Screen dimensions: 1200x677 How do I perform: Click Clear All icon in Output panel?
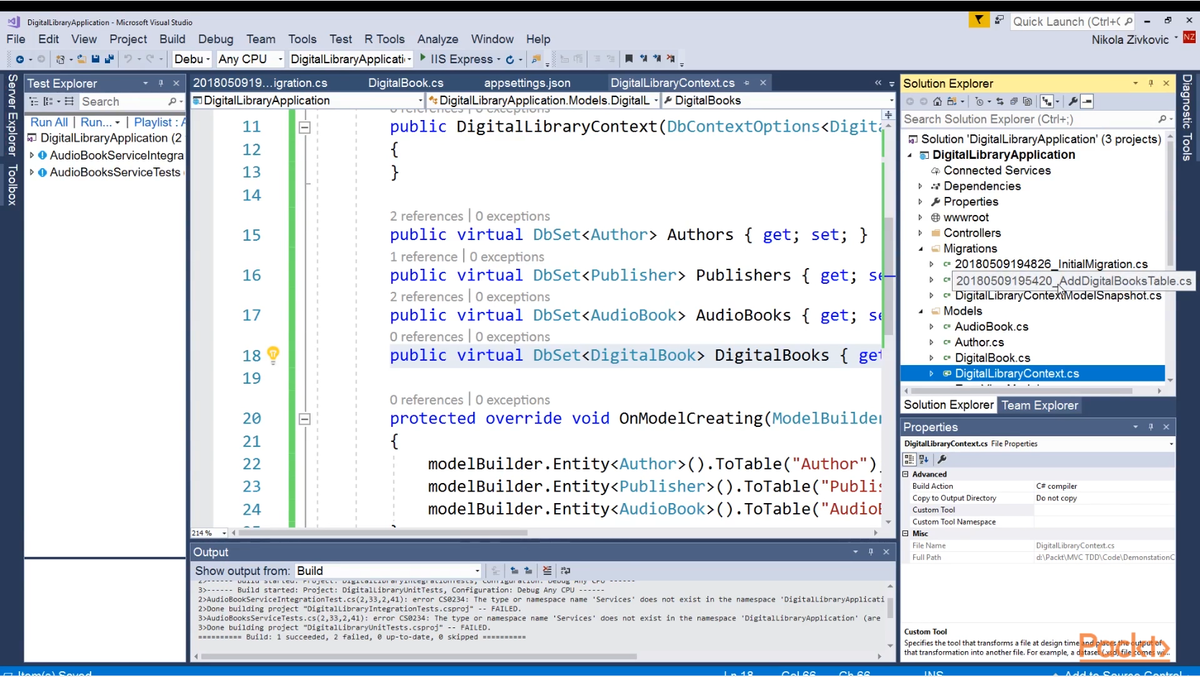[x=547, y=571]
